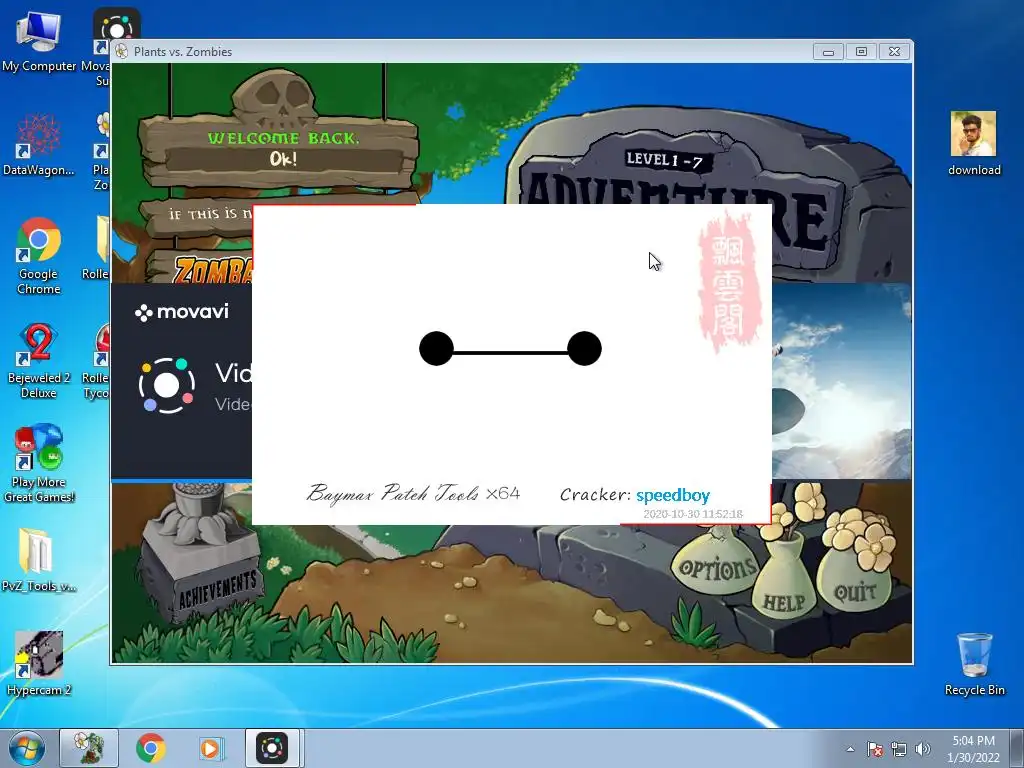Click the player name sign reading Ok!
The width and height of the screenshot is (1024, 768).
[283, 159]
